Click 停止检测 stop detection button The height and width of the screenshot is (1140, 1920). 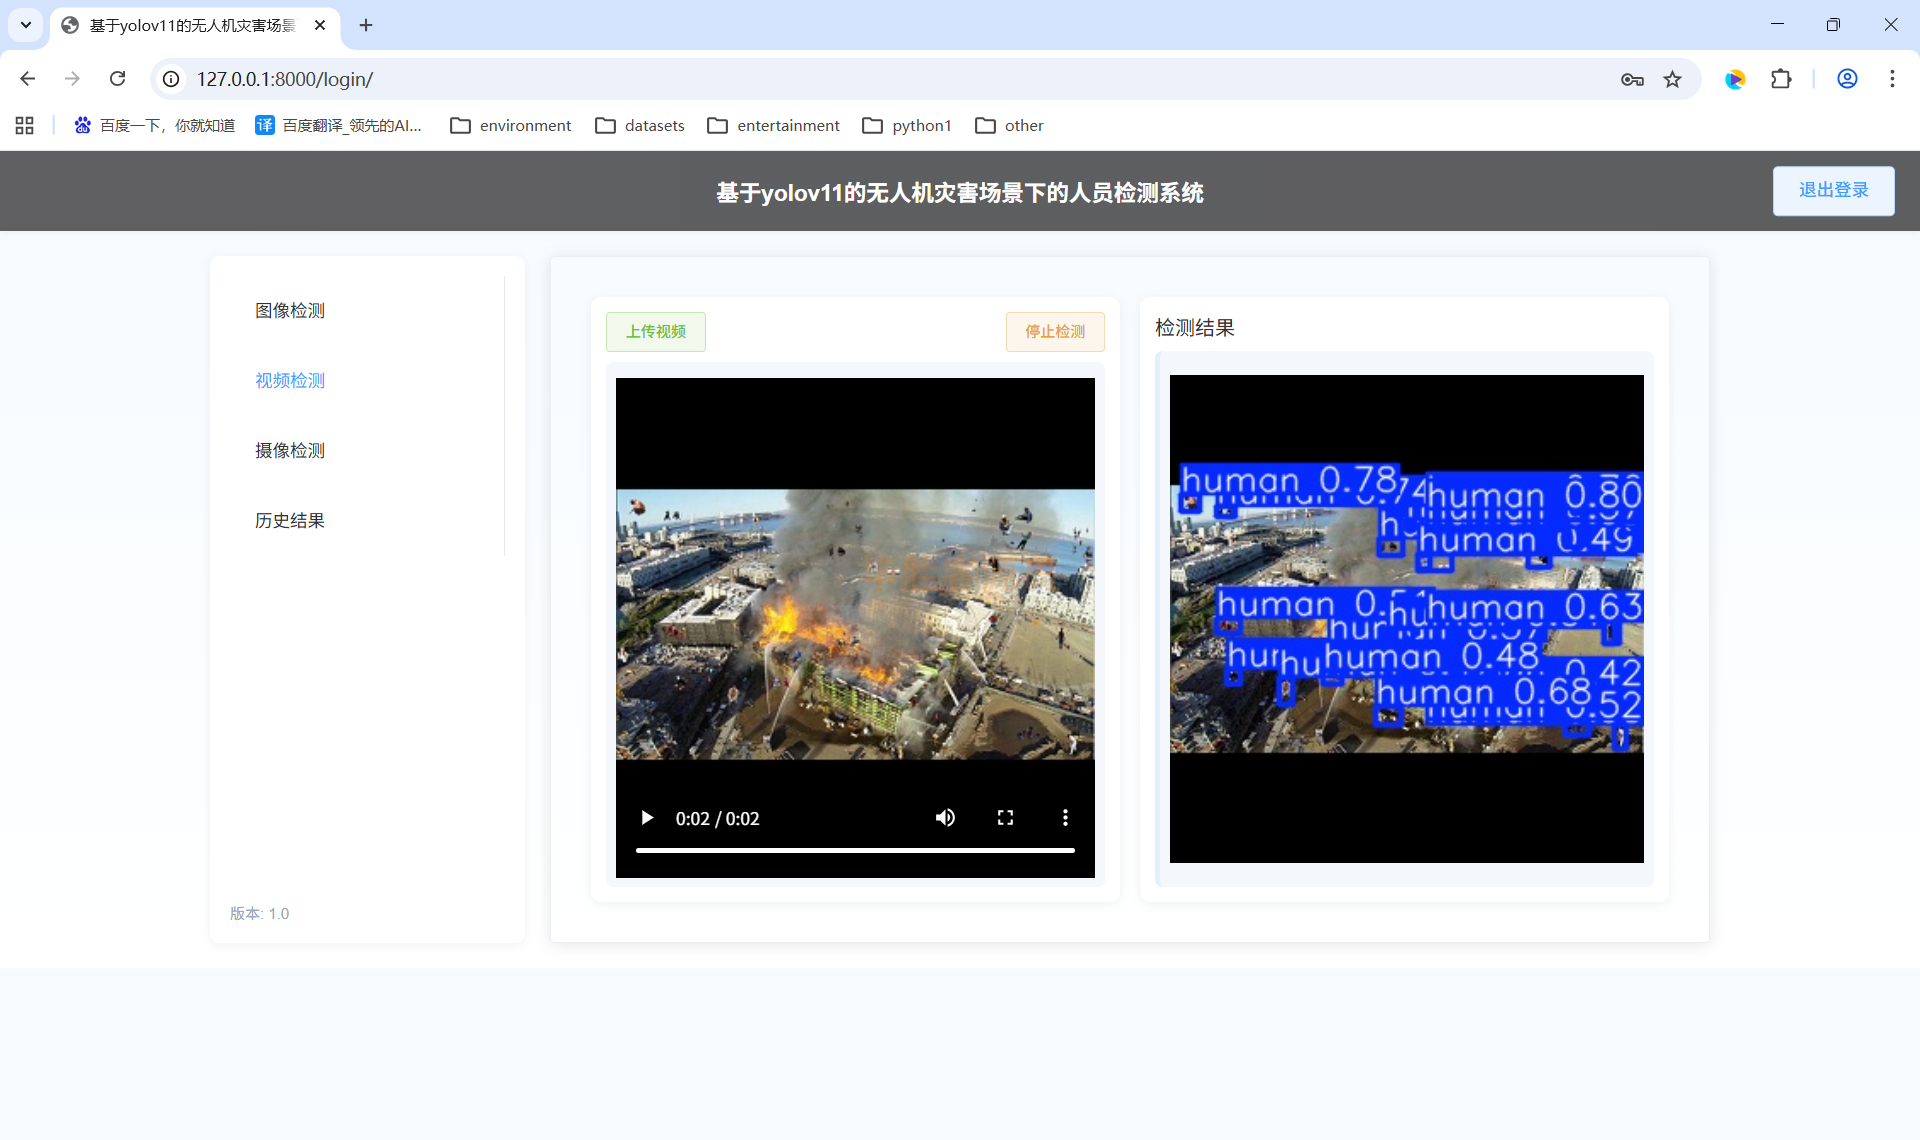tap(1055, 332)
